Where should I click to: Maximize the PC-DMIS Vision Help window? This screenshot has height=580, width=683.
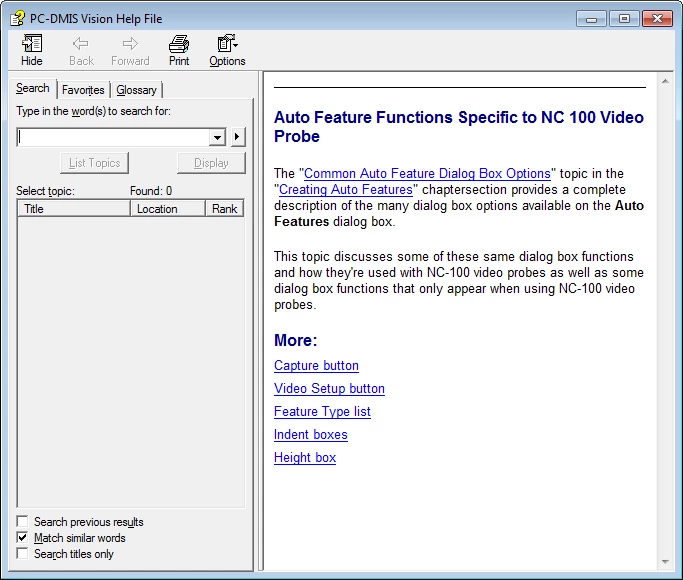click(x=624, y=19)
